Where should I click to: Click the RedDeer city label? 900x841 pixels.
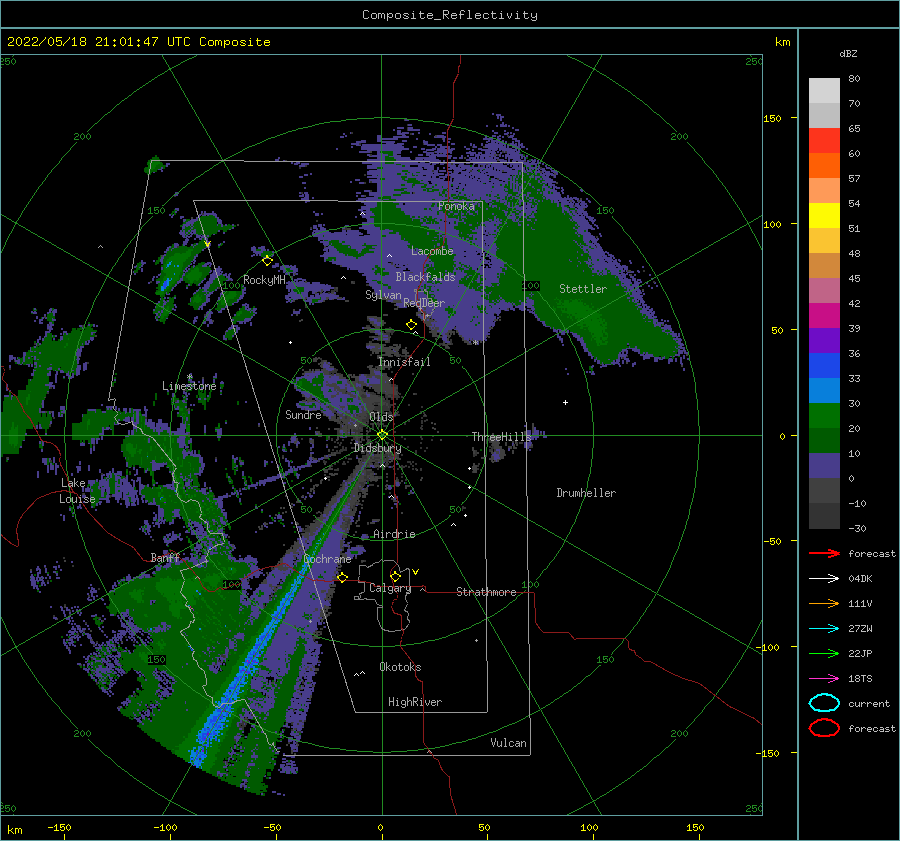click(424, 303)
